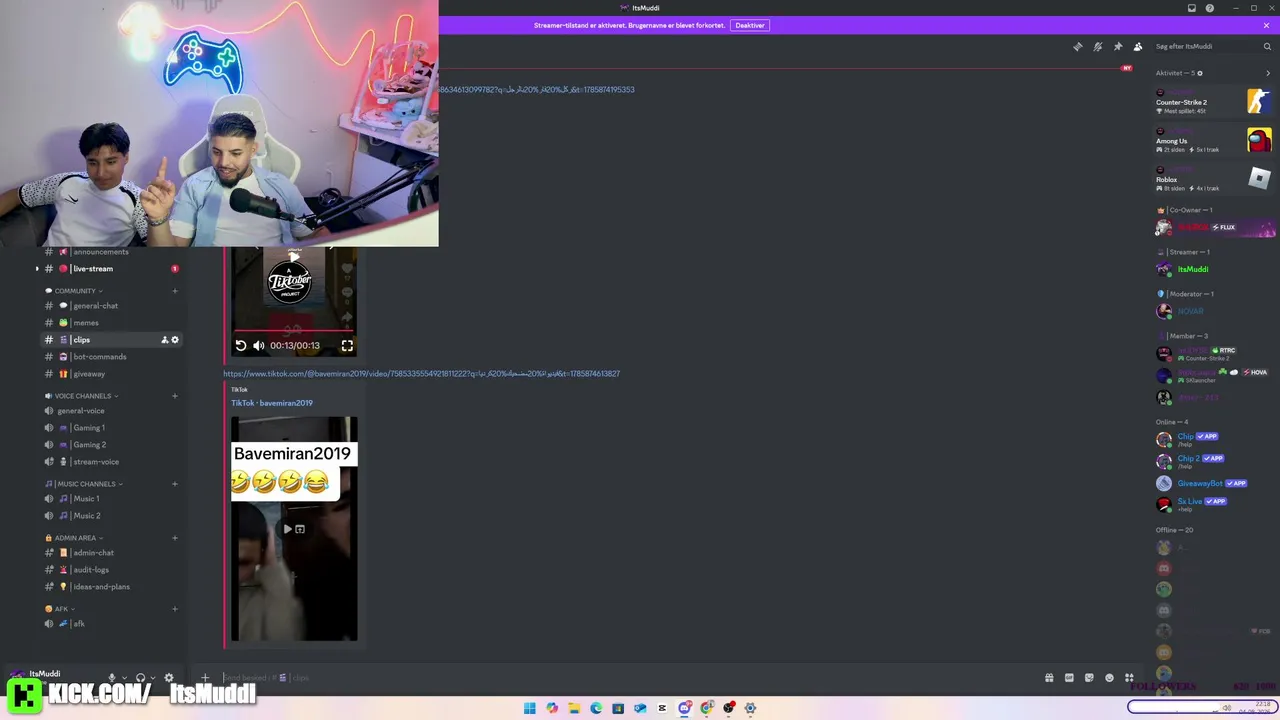Join the general-voice channel
Screen dimensions: 1280x720
coord(112,411)
